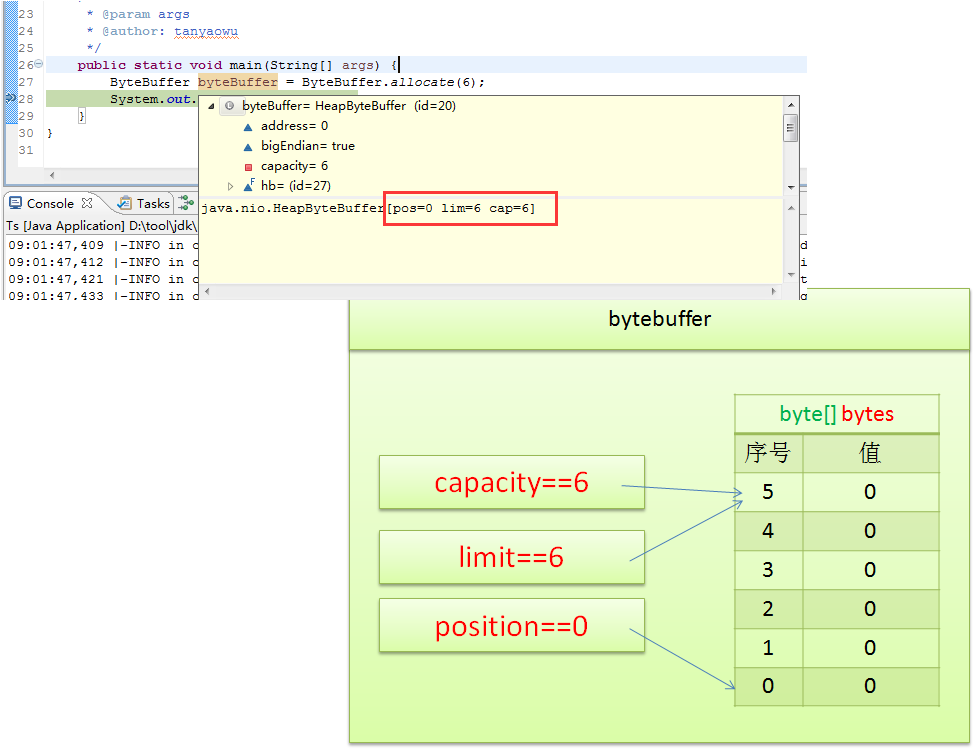976x751 pixels.
Task: Expand the hb field node
Action: coord(231,186)
